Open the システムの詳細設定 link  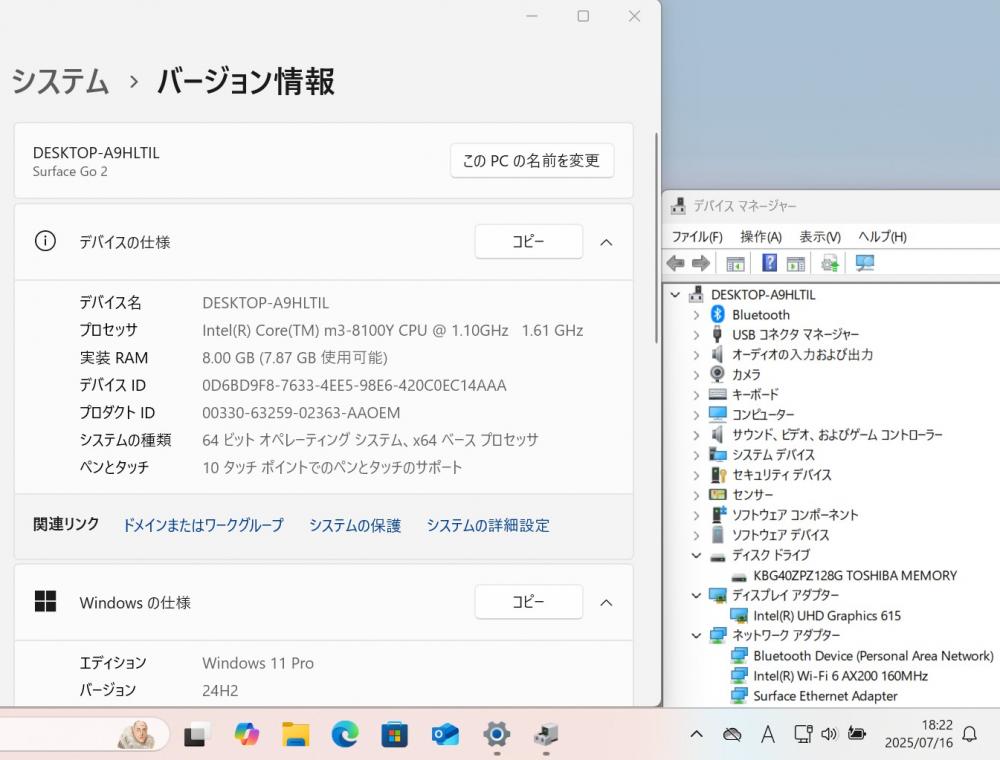point(488,525)
